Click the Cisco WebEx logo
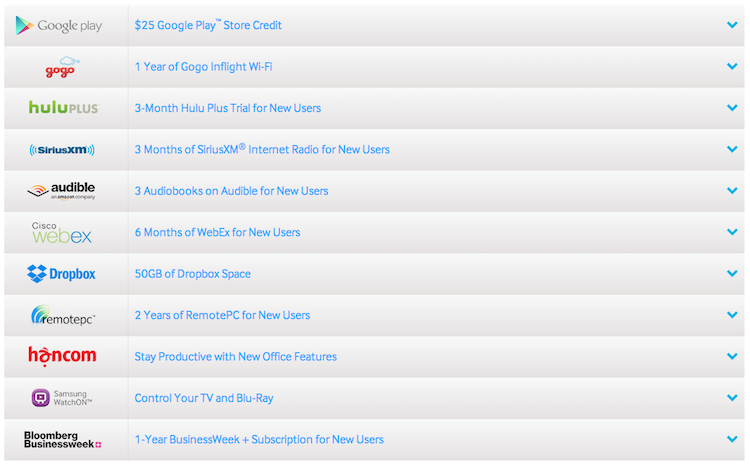This screenshot has height=466, width=750. click(61, 232)
